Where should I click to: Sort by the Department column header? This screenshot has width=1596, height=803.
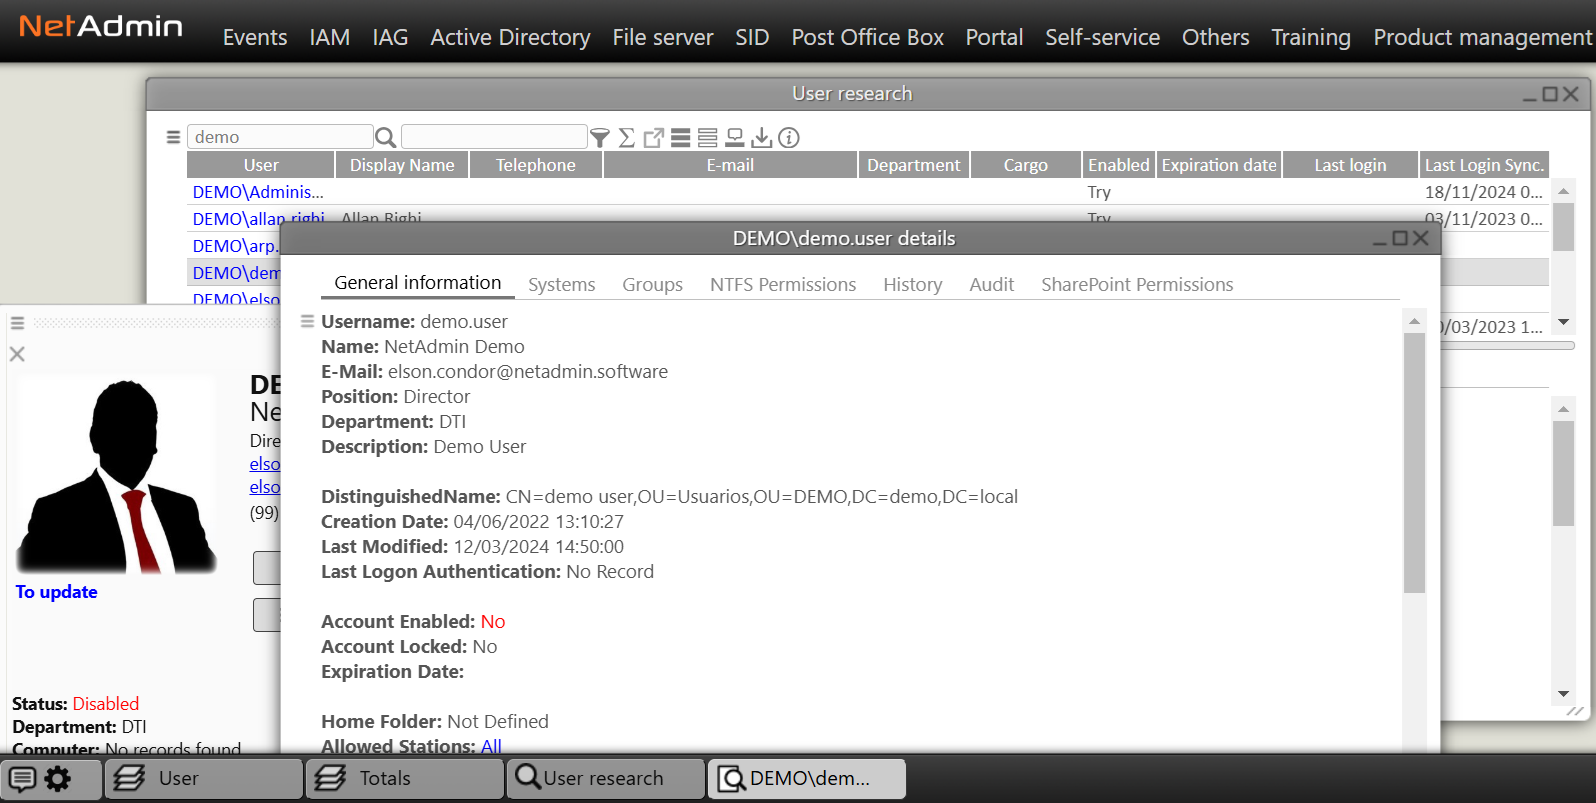914,165
